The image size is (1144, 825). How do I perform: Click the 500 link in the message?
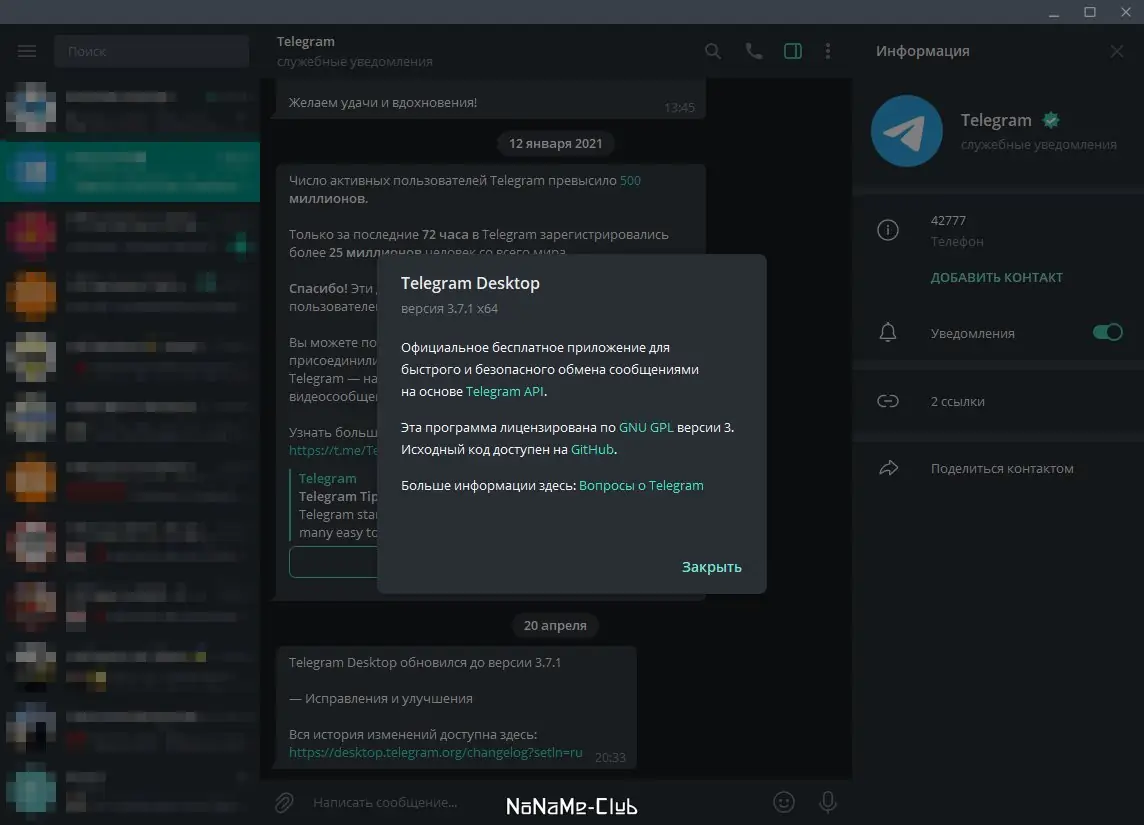[x=630, y=180]
